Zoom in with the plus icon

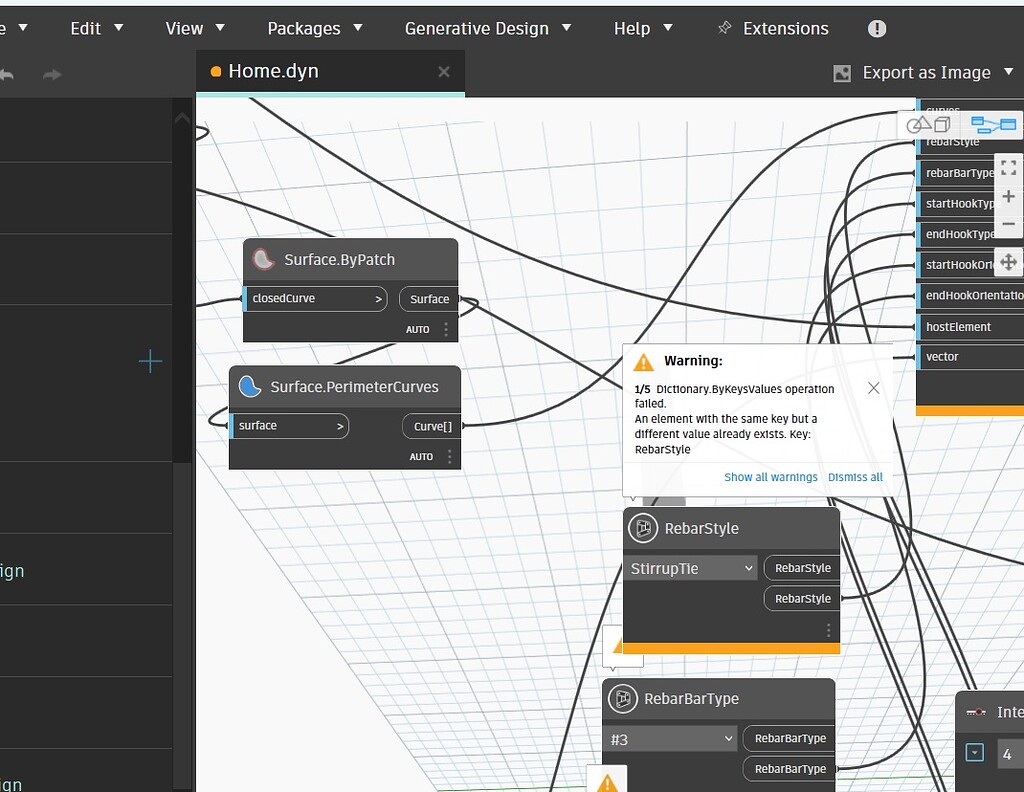[1008, 197]
